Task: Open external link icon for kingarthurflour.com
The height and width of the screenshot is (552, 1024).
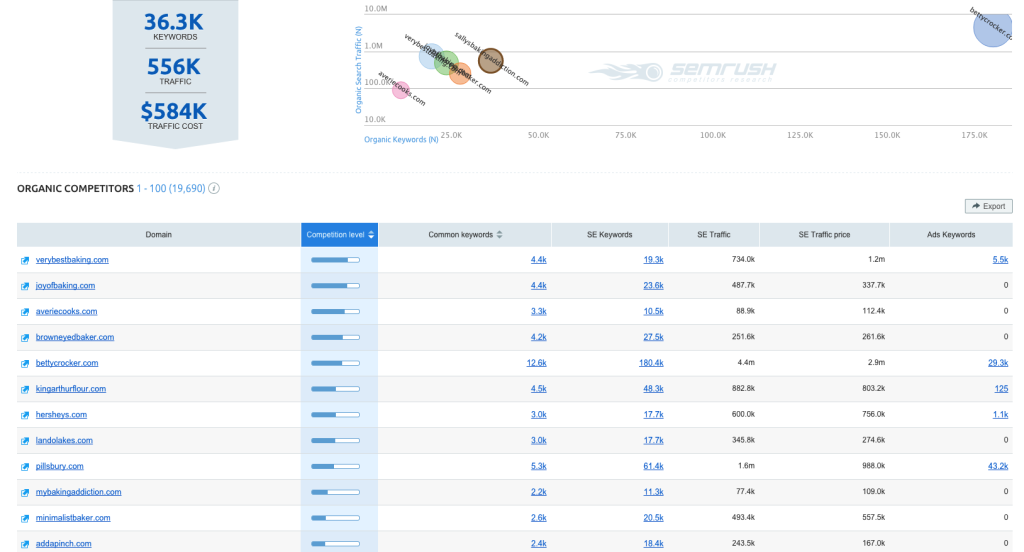Action: (x=25, y=389)
